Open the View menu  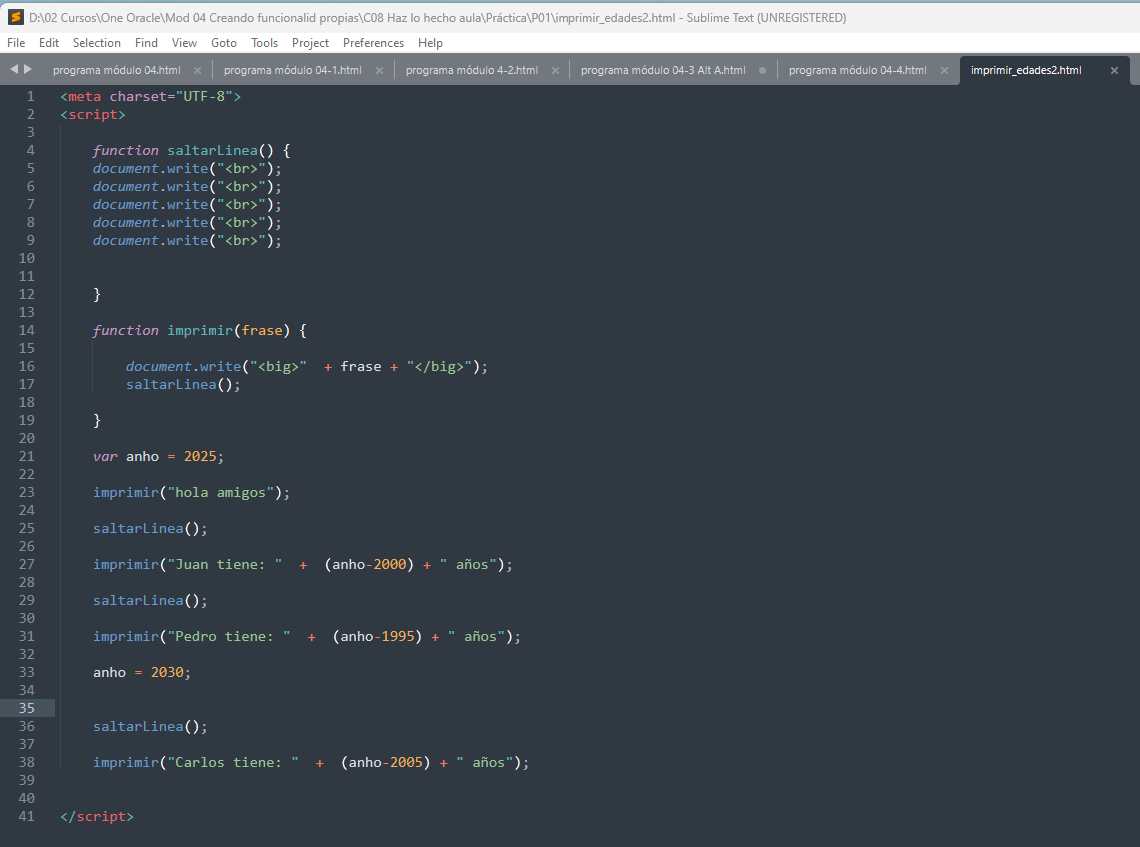[184, 43]
